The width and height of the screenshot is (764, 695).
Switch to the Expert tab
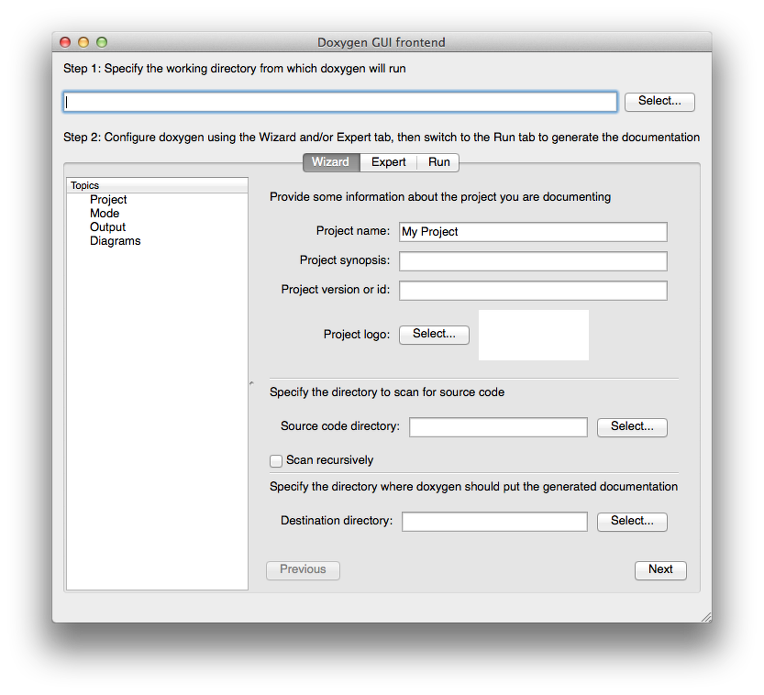click(x=388, y=162)
